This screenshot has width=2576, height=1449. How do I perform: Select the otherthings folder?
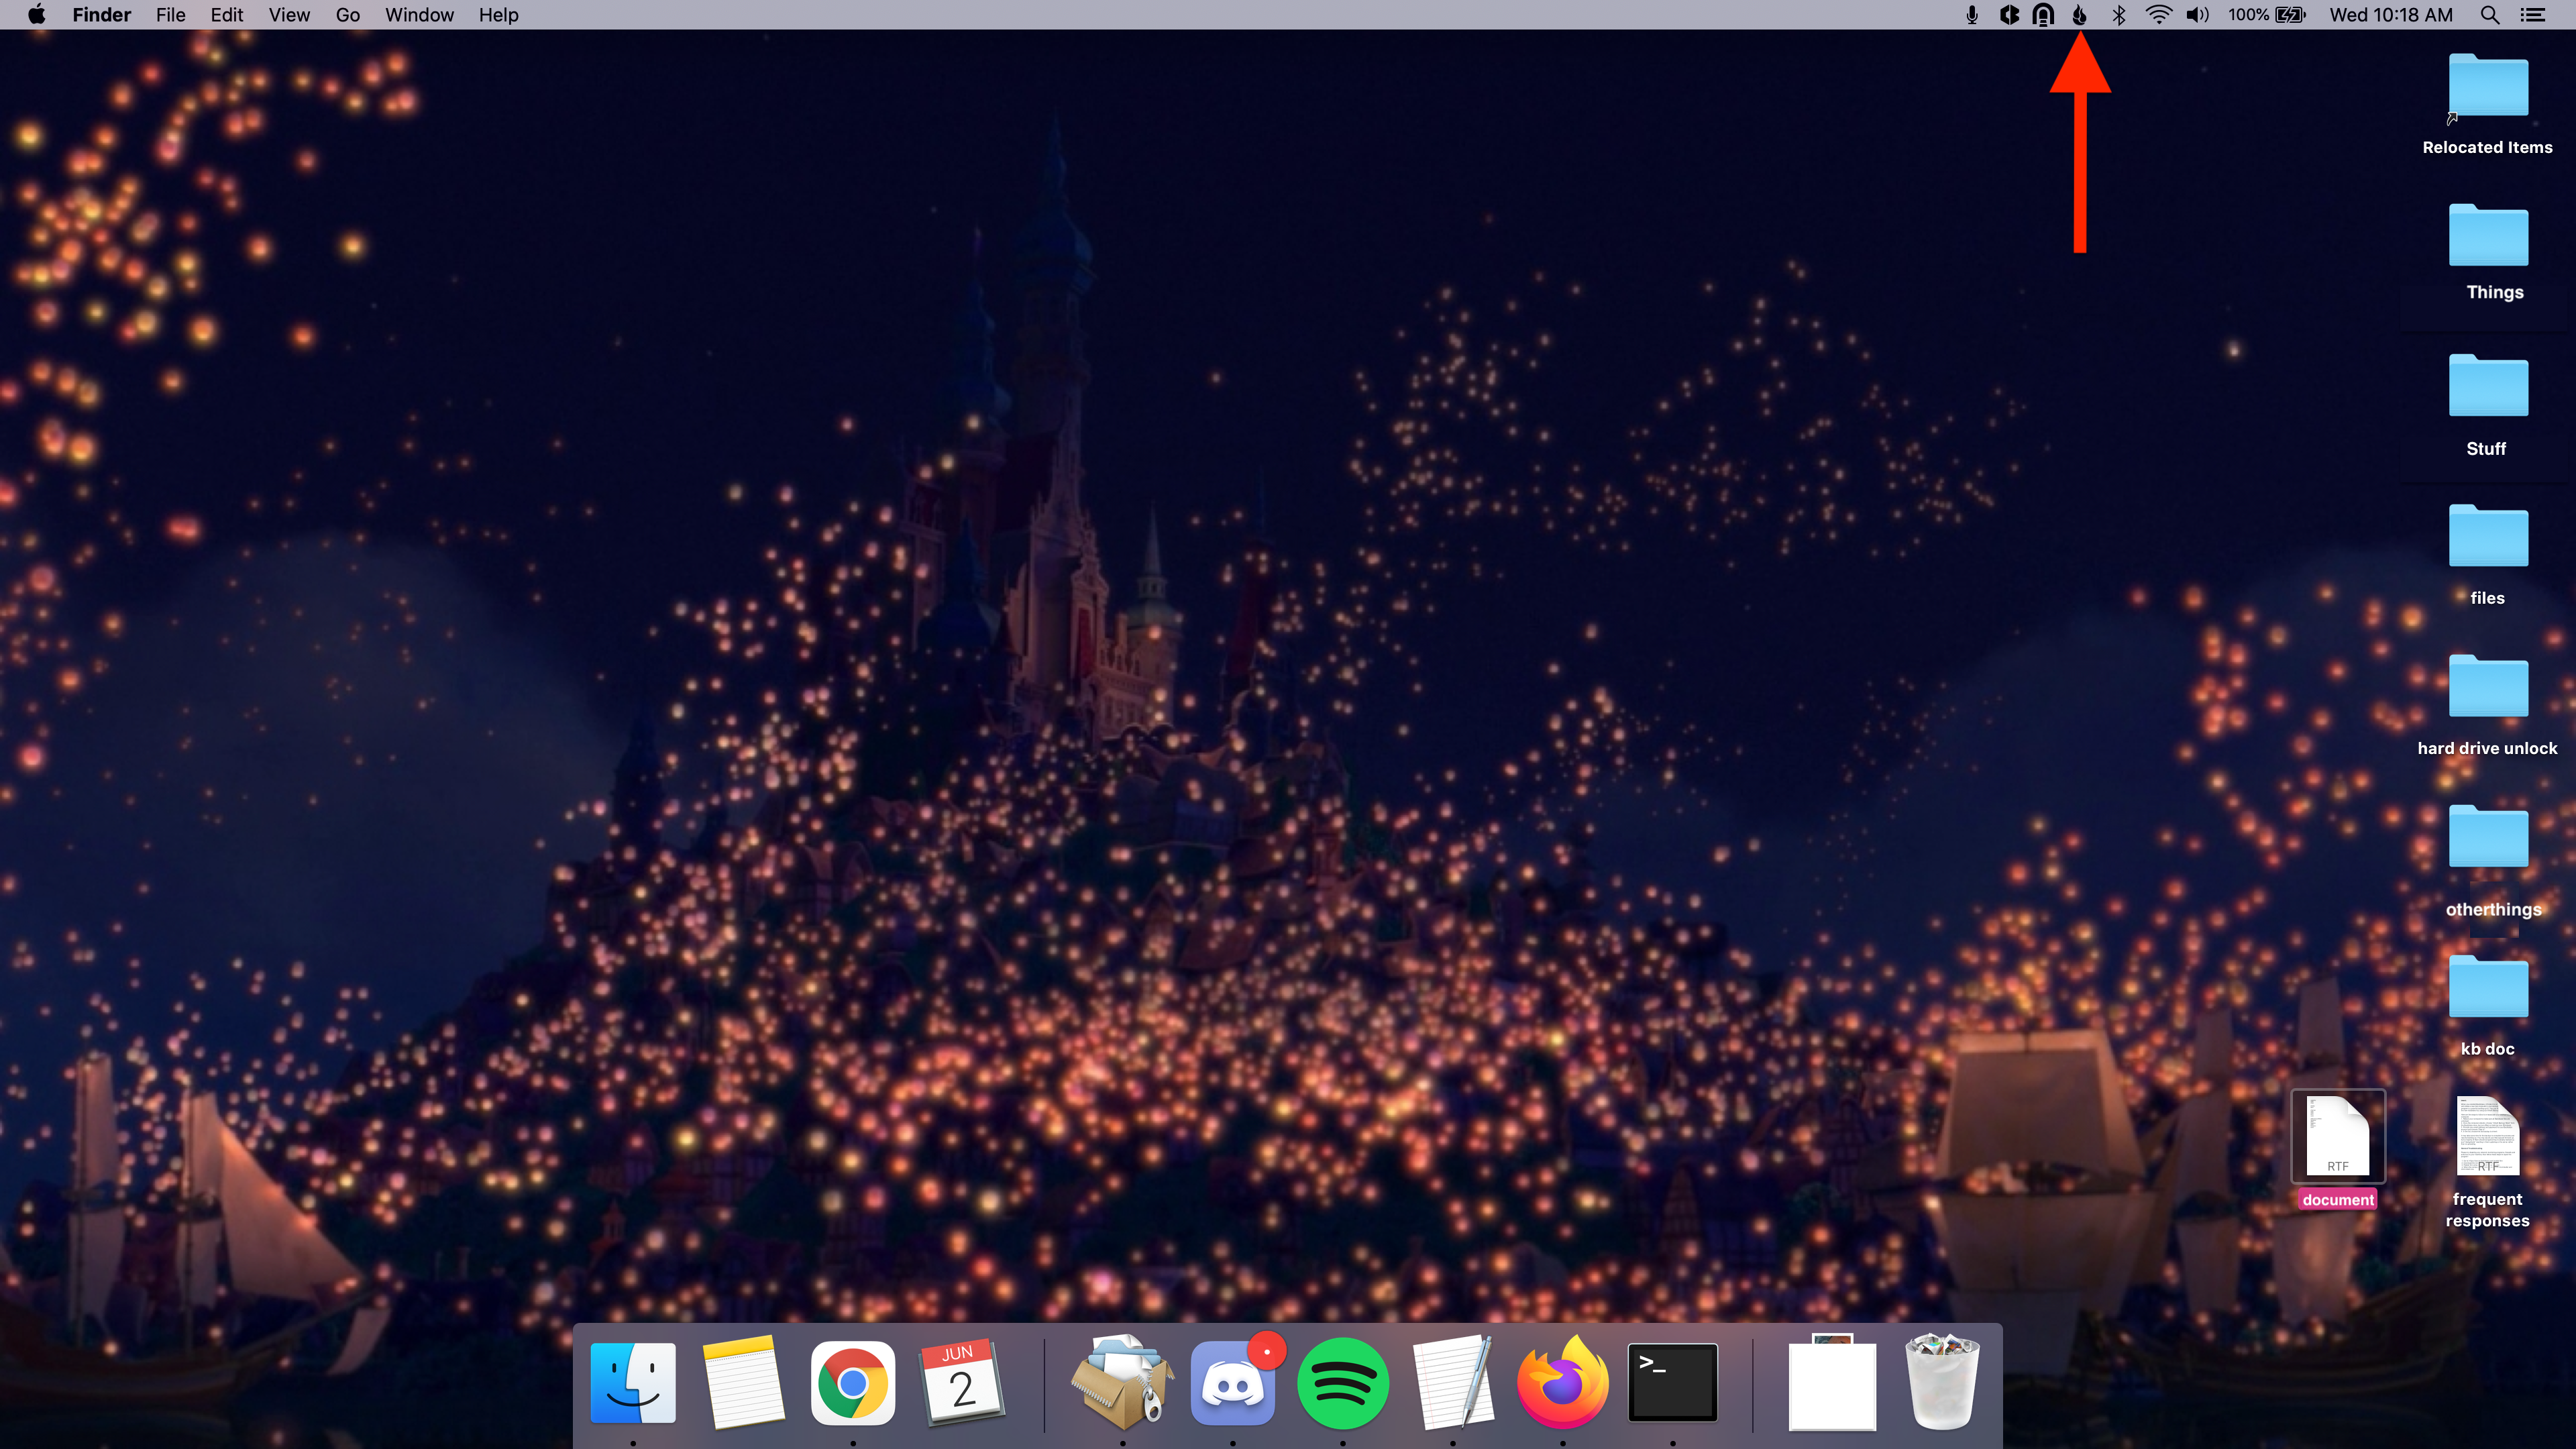pos(2487,836)
